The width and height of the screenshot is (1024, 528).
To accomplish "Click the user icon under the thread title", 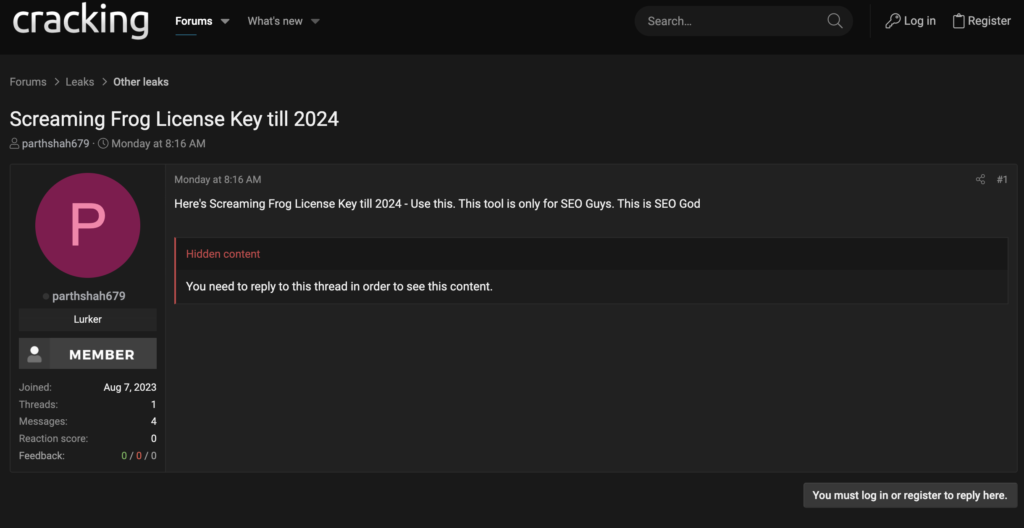I will [x=15, y=144].
